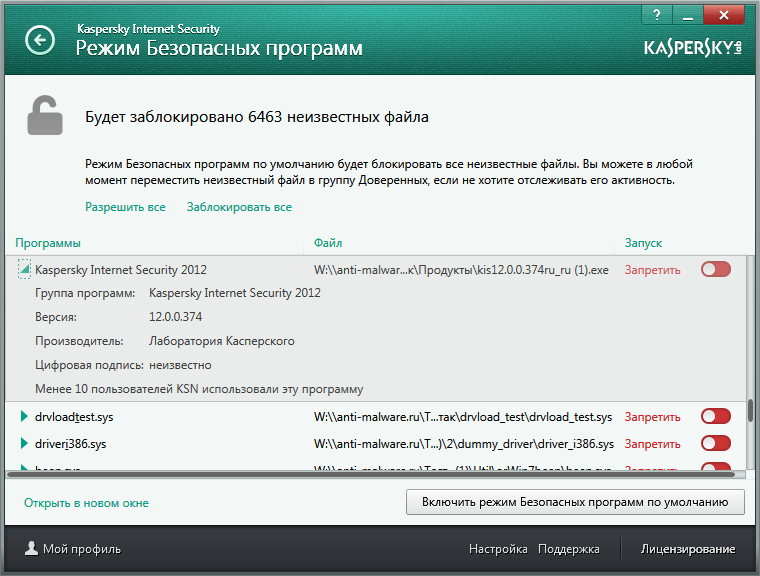Collapse the Kaspersky Internet Security 2012 row
This screenshot has width=760, height=576.
[24, 269]
